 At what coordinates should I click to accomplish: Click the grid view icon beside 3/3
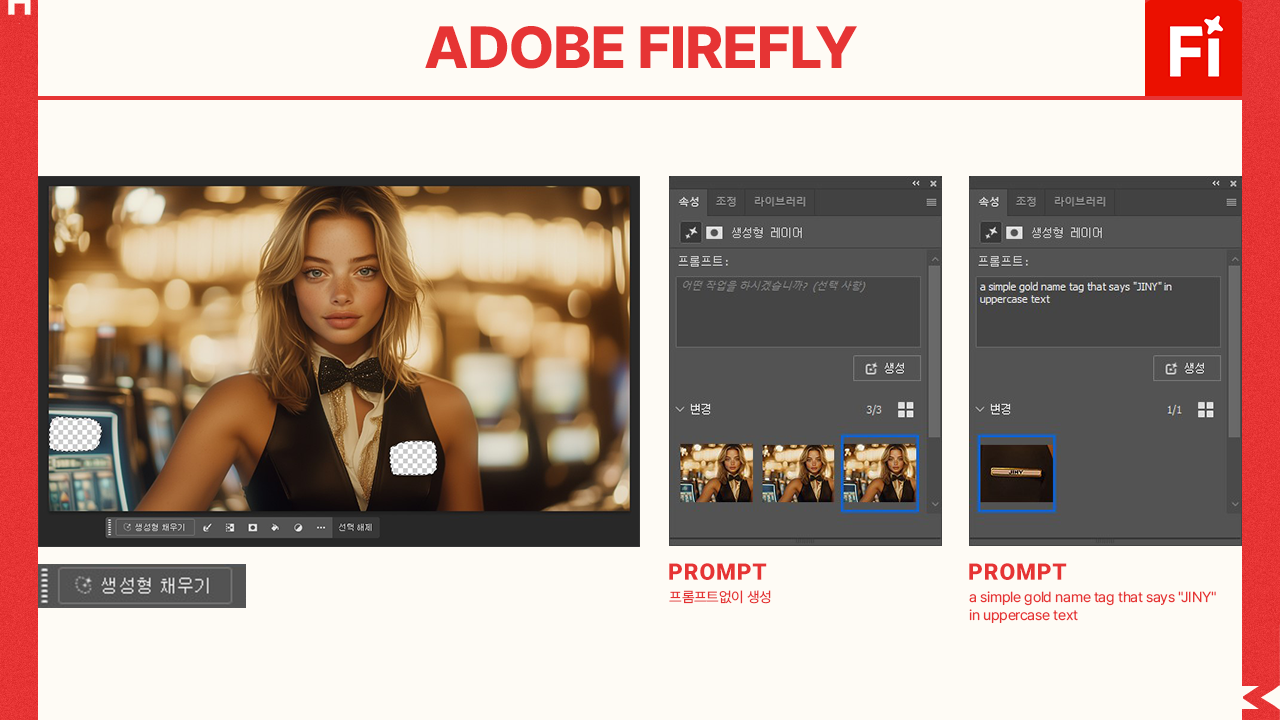[x=906, y=410]
